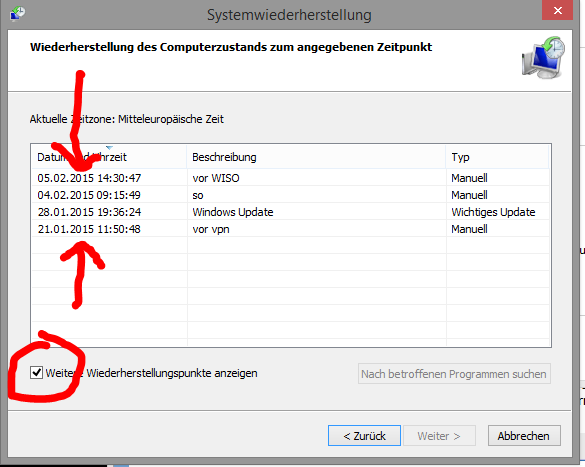Click description 'vor vpn'

211,229
